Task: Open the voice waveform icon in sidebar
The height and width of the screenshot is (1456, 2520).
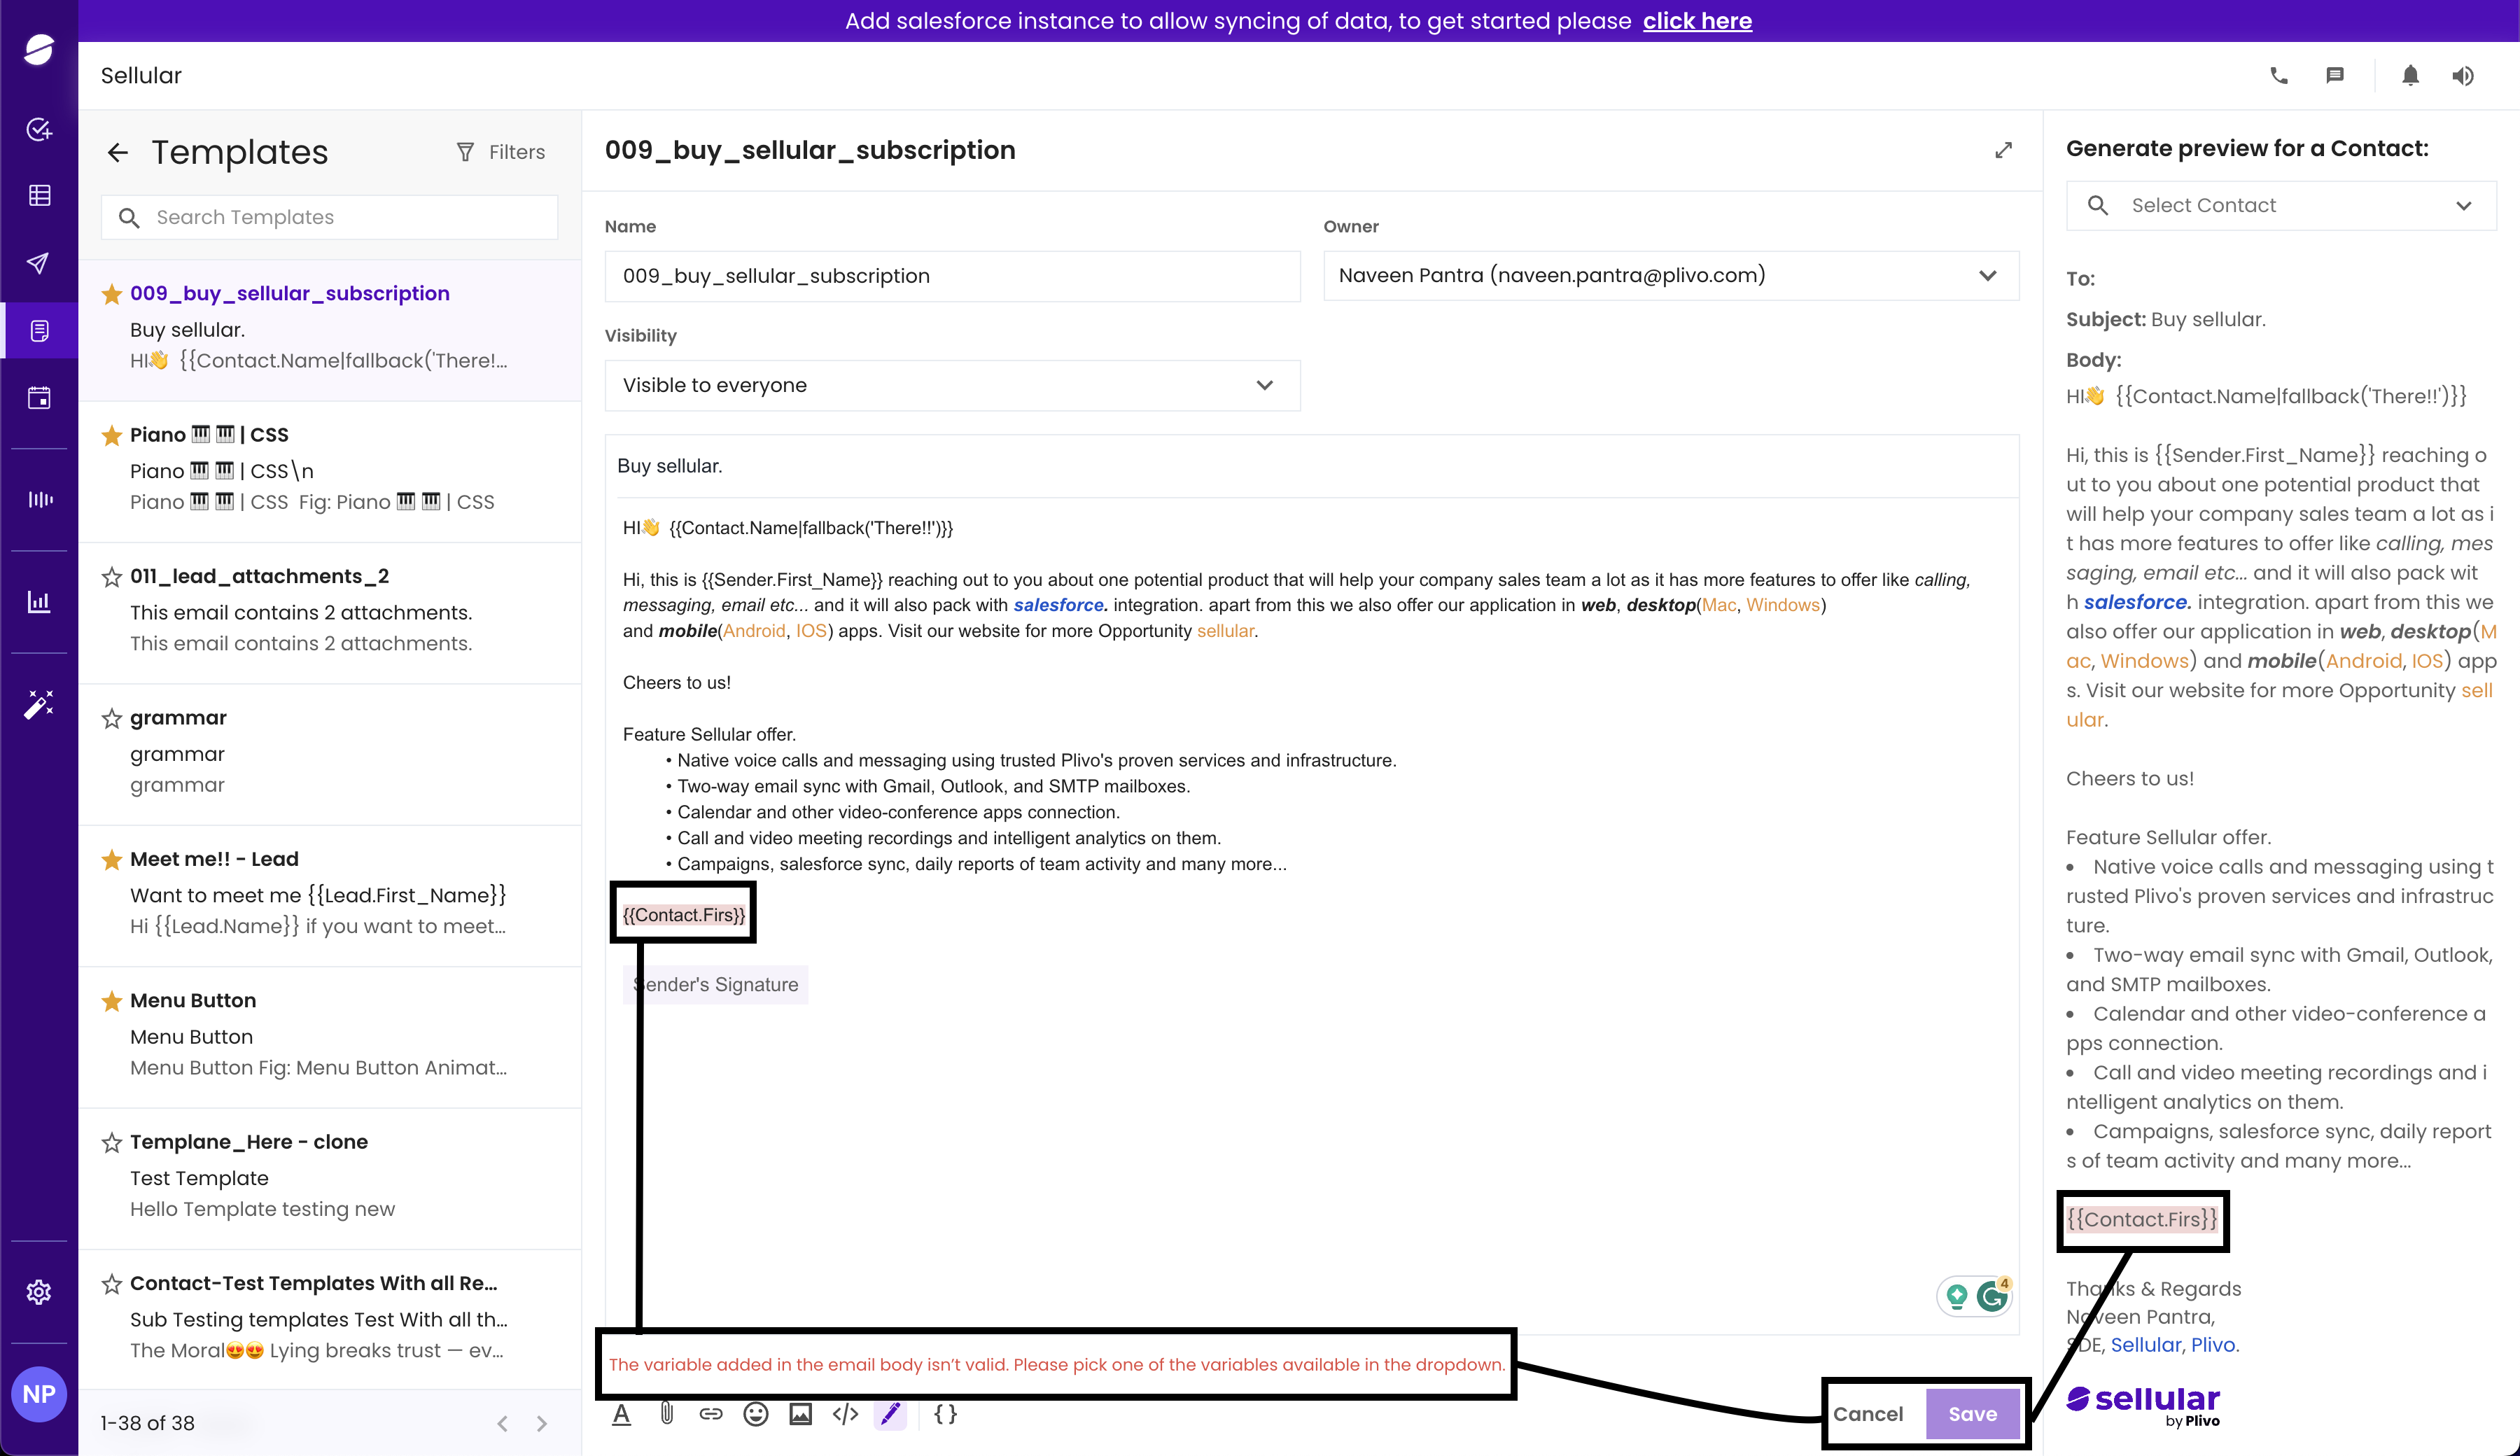Action: [x=39, y=499]
